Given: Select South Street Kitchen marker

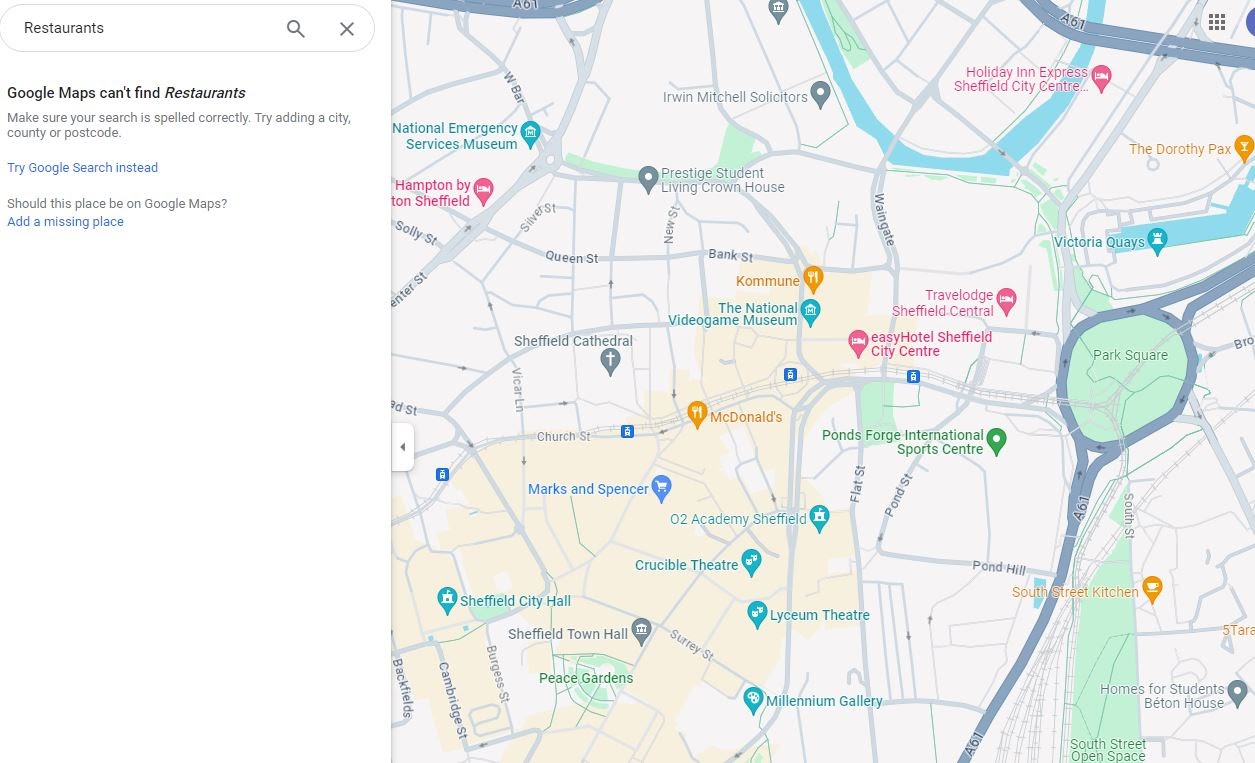Looking at the screenshot, I should tap(1152, 589).
